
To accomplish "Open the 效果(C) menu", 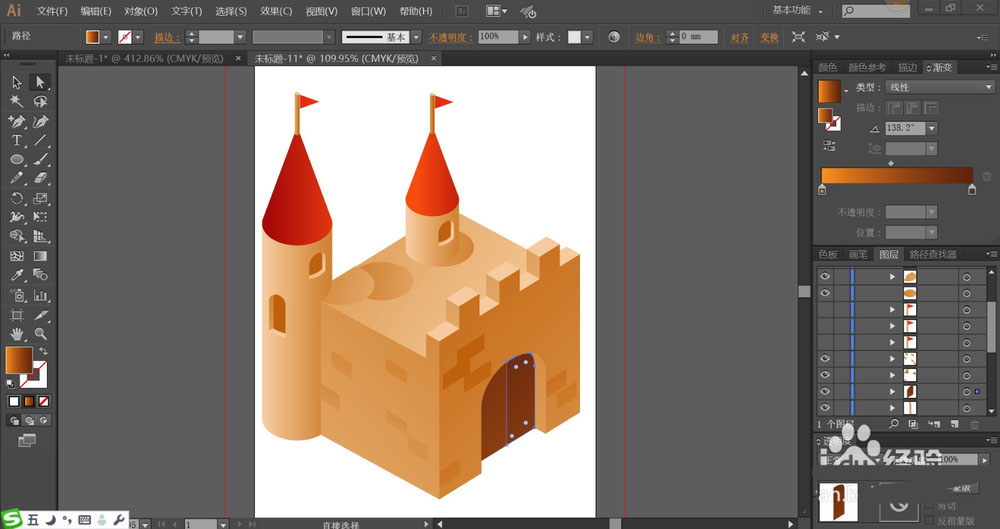I will point(276,11).
